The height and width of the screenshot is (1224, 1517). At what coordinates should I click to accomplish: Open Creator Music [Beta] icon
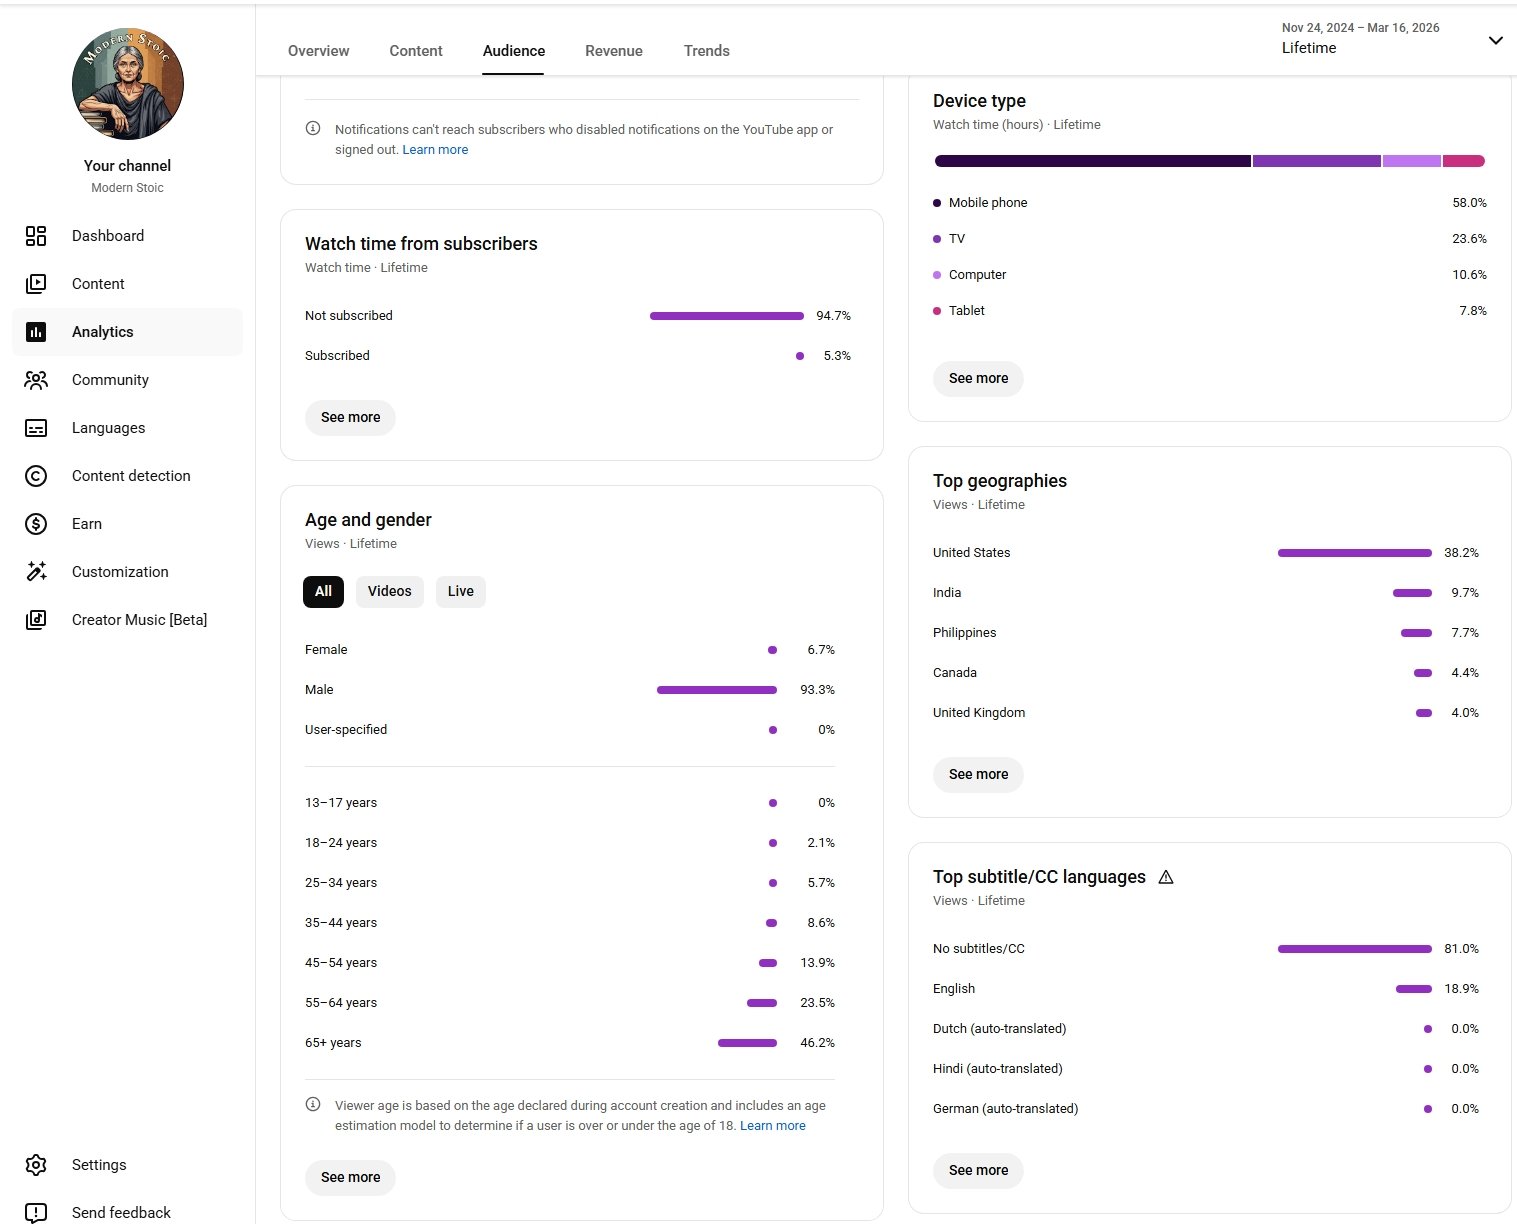(x=36, y=620)
